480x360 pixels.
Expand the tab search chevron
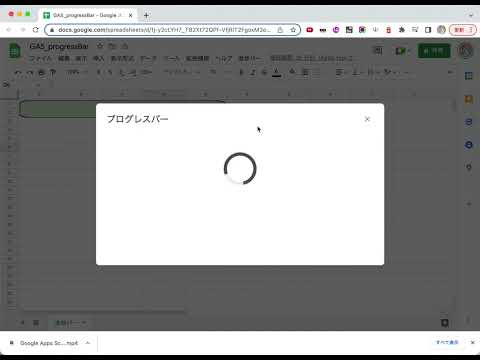(471, 15)
